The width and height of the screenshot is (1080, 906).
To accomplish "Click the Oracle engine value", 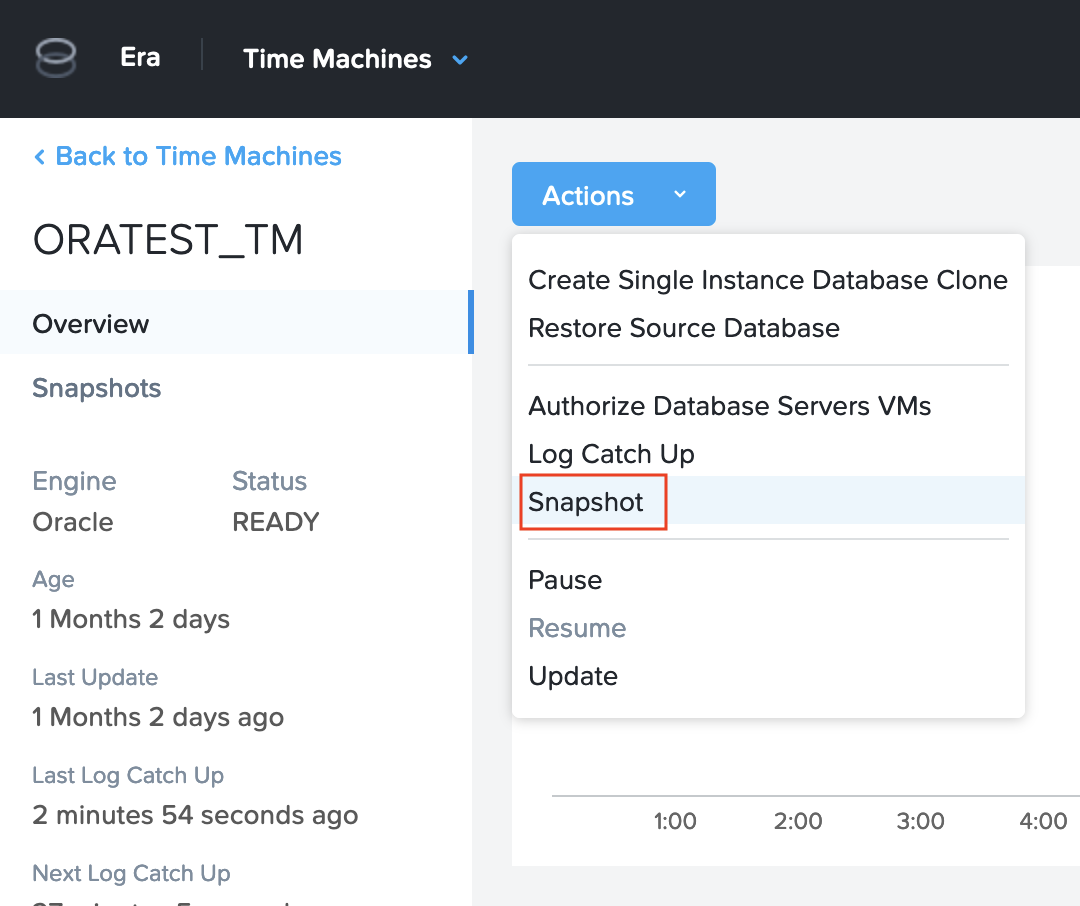I will 72,522.
